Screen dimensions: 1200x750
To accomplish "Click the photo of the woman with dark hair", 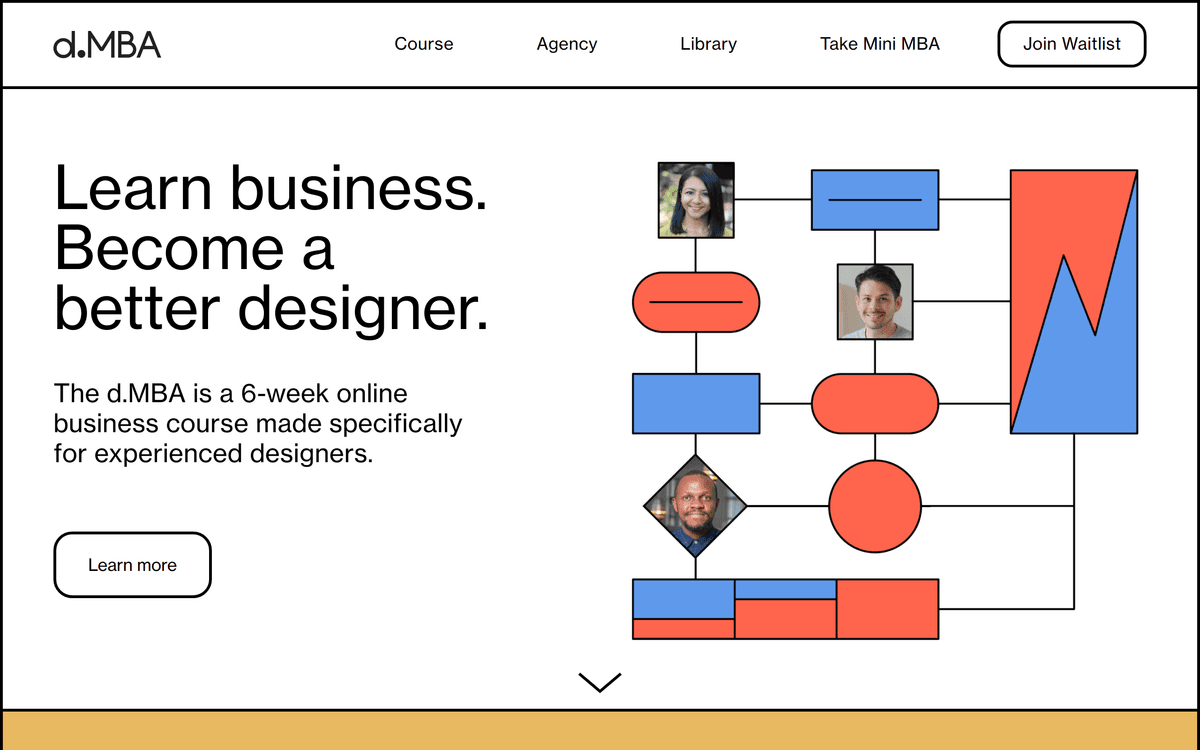I will (x=696, y=200).
